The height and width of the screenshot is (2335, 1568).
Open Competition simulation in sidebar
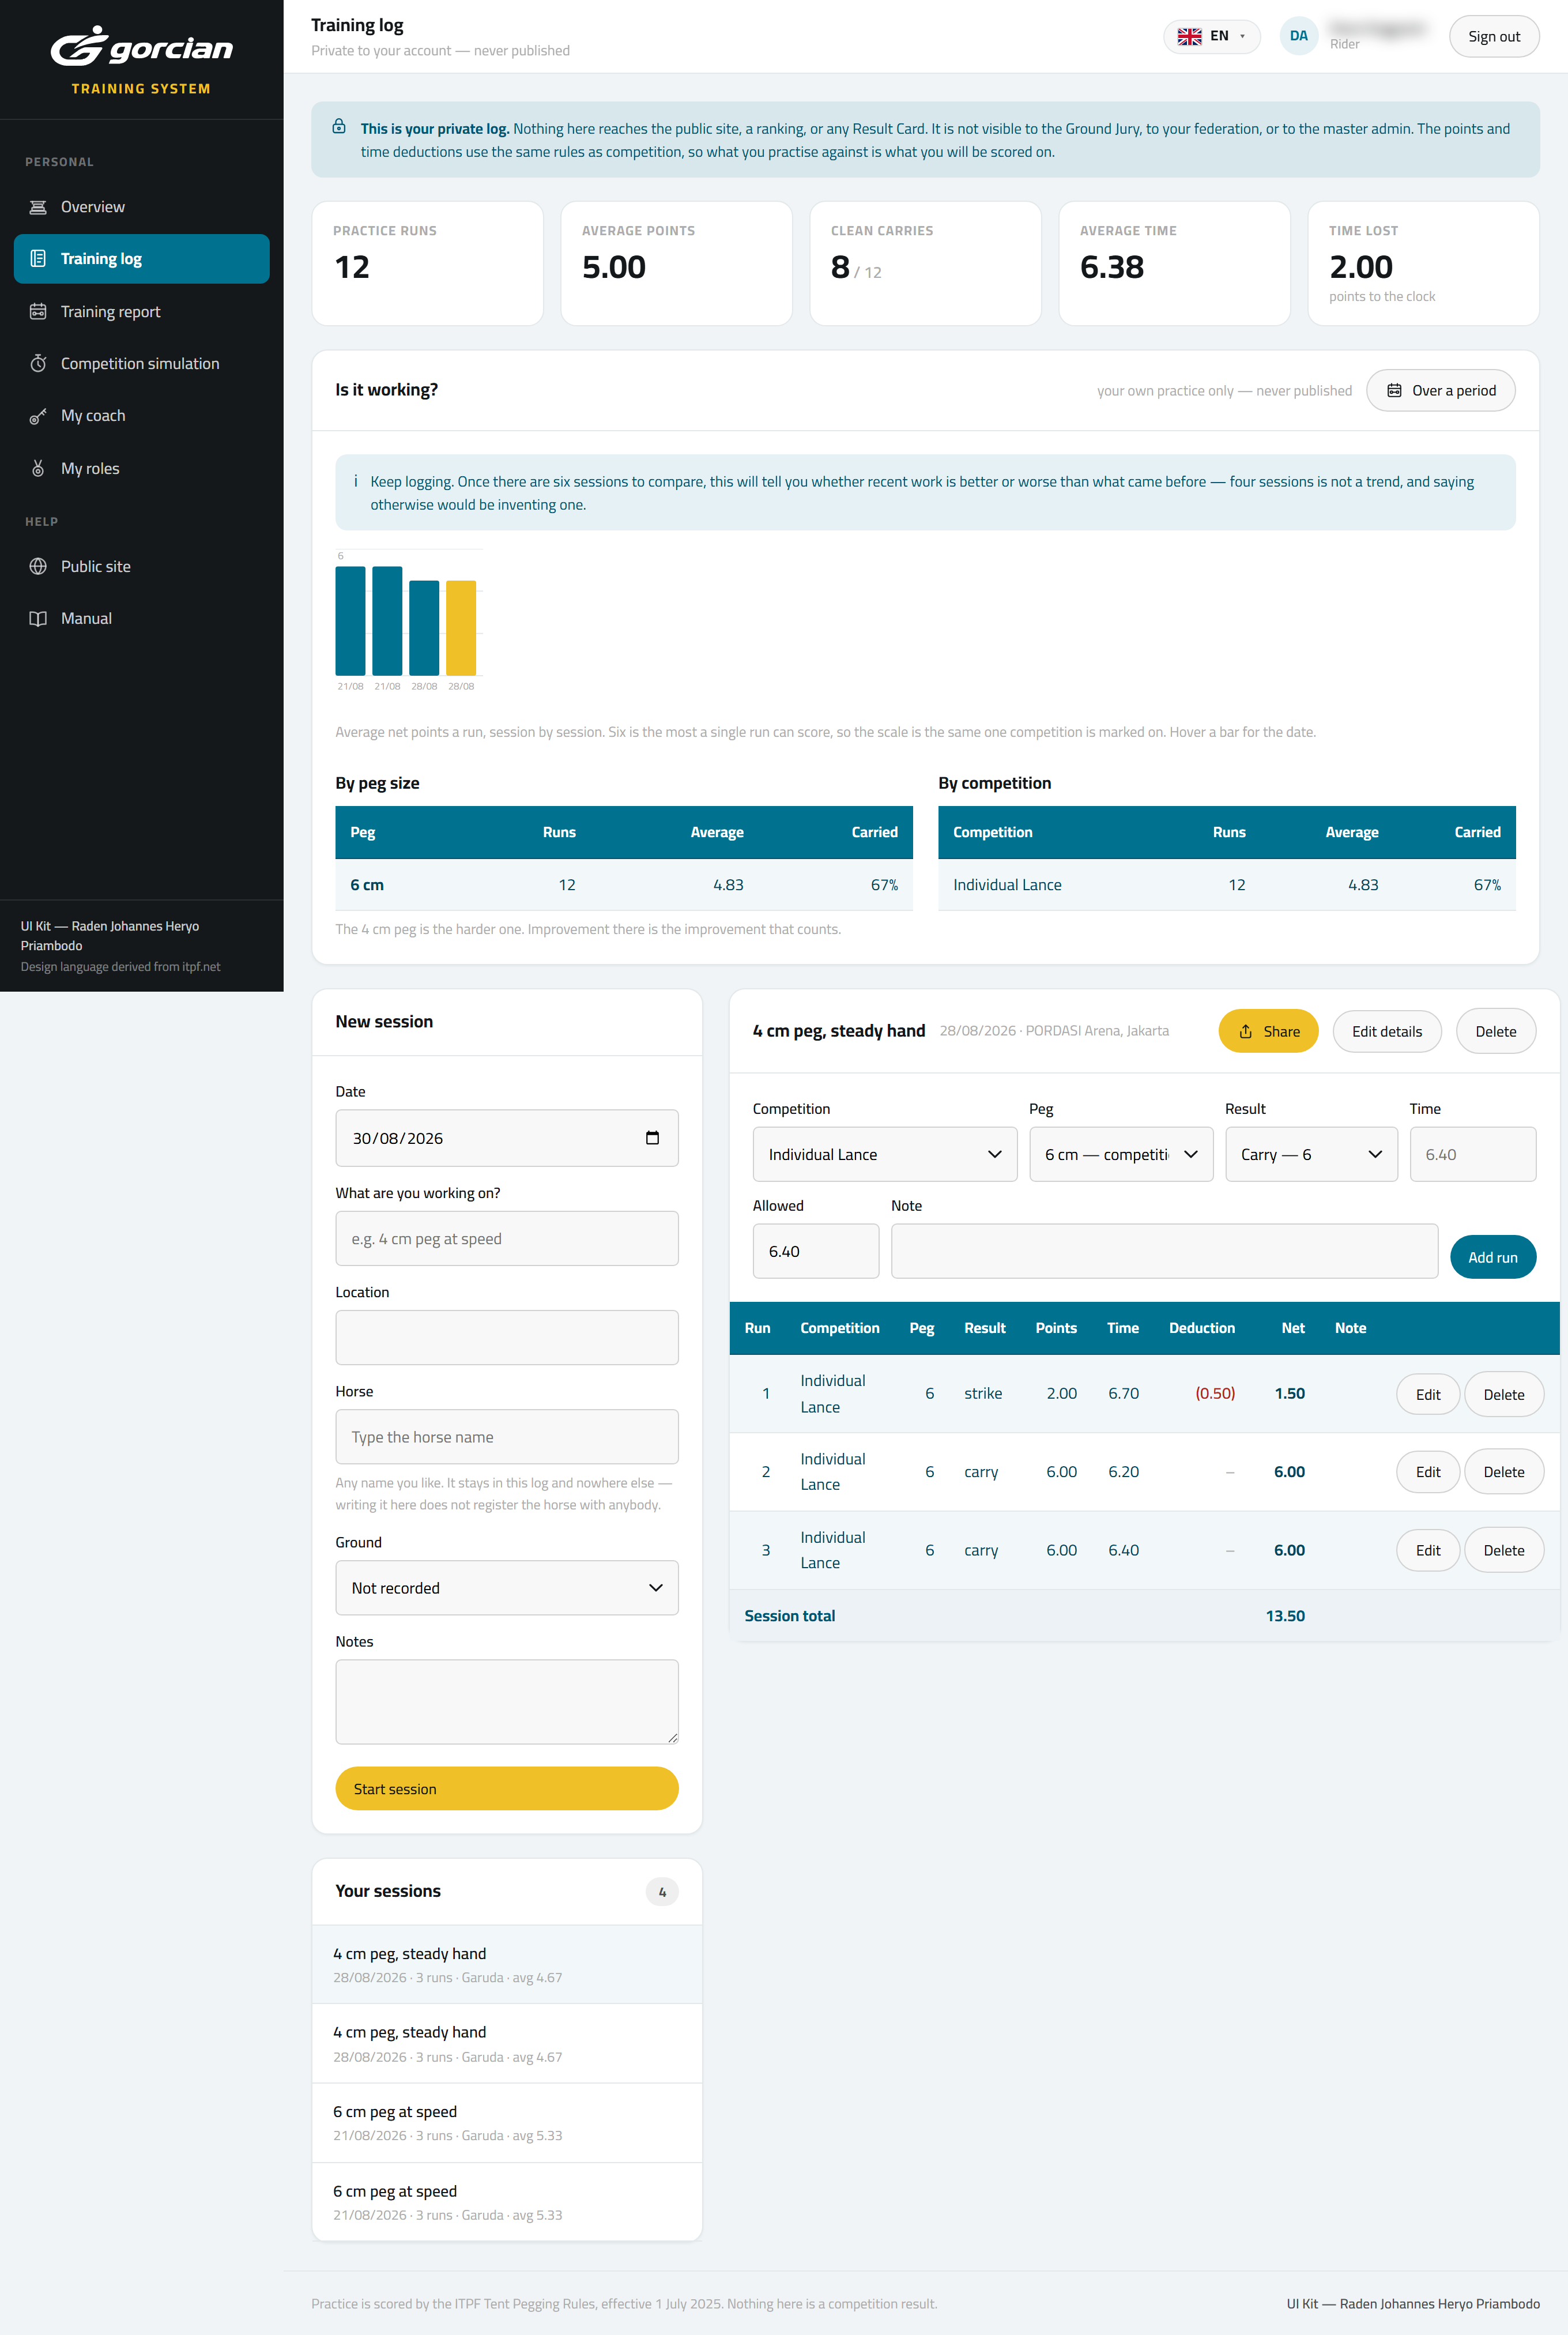141,364
